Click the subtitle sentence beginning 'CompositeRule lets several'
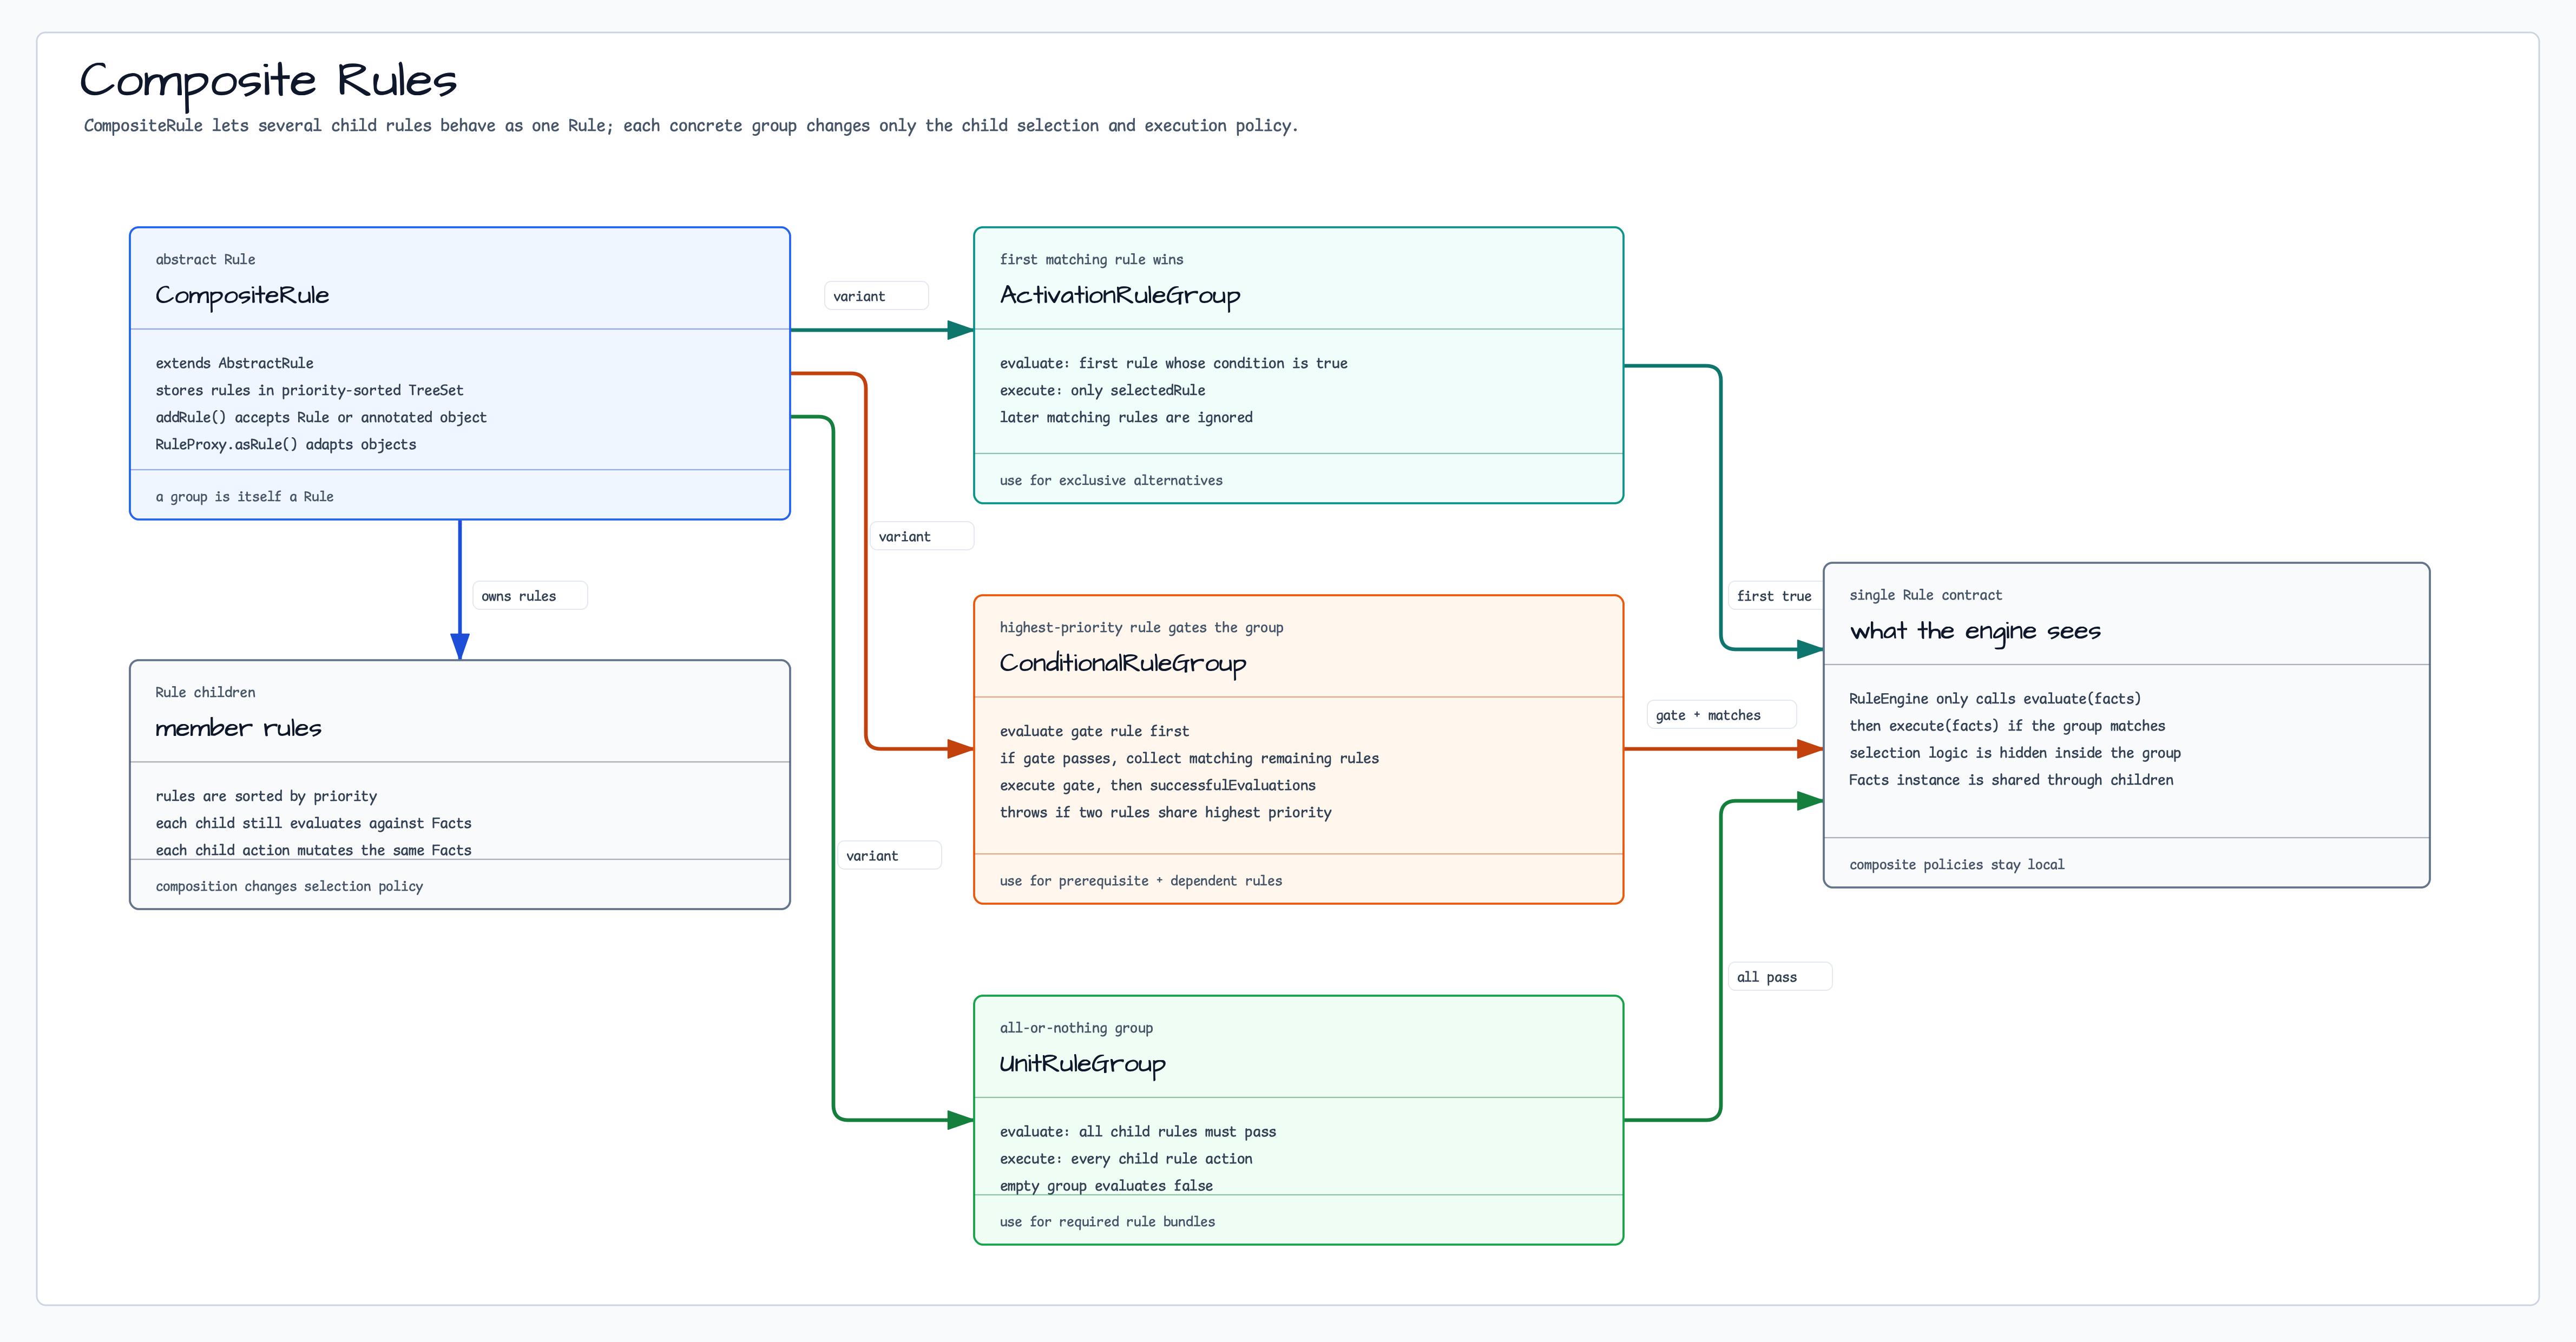2576x1342 pixels. click(691, 125)
